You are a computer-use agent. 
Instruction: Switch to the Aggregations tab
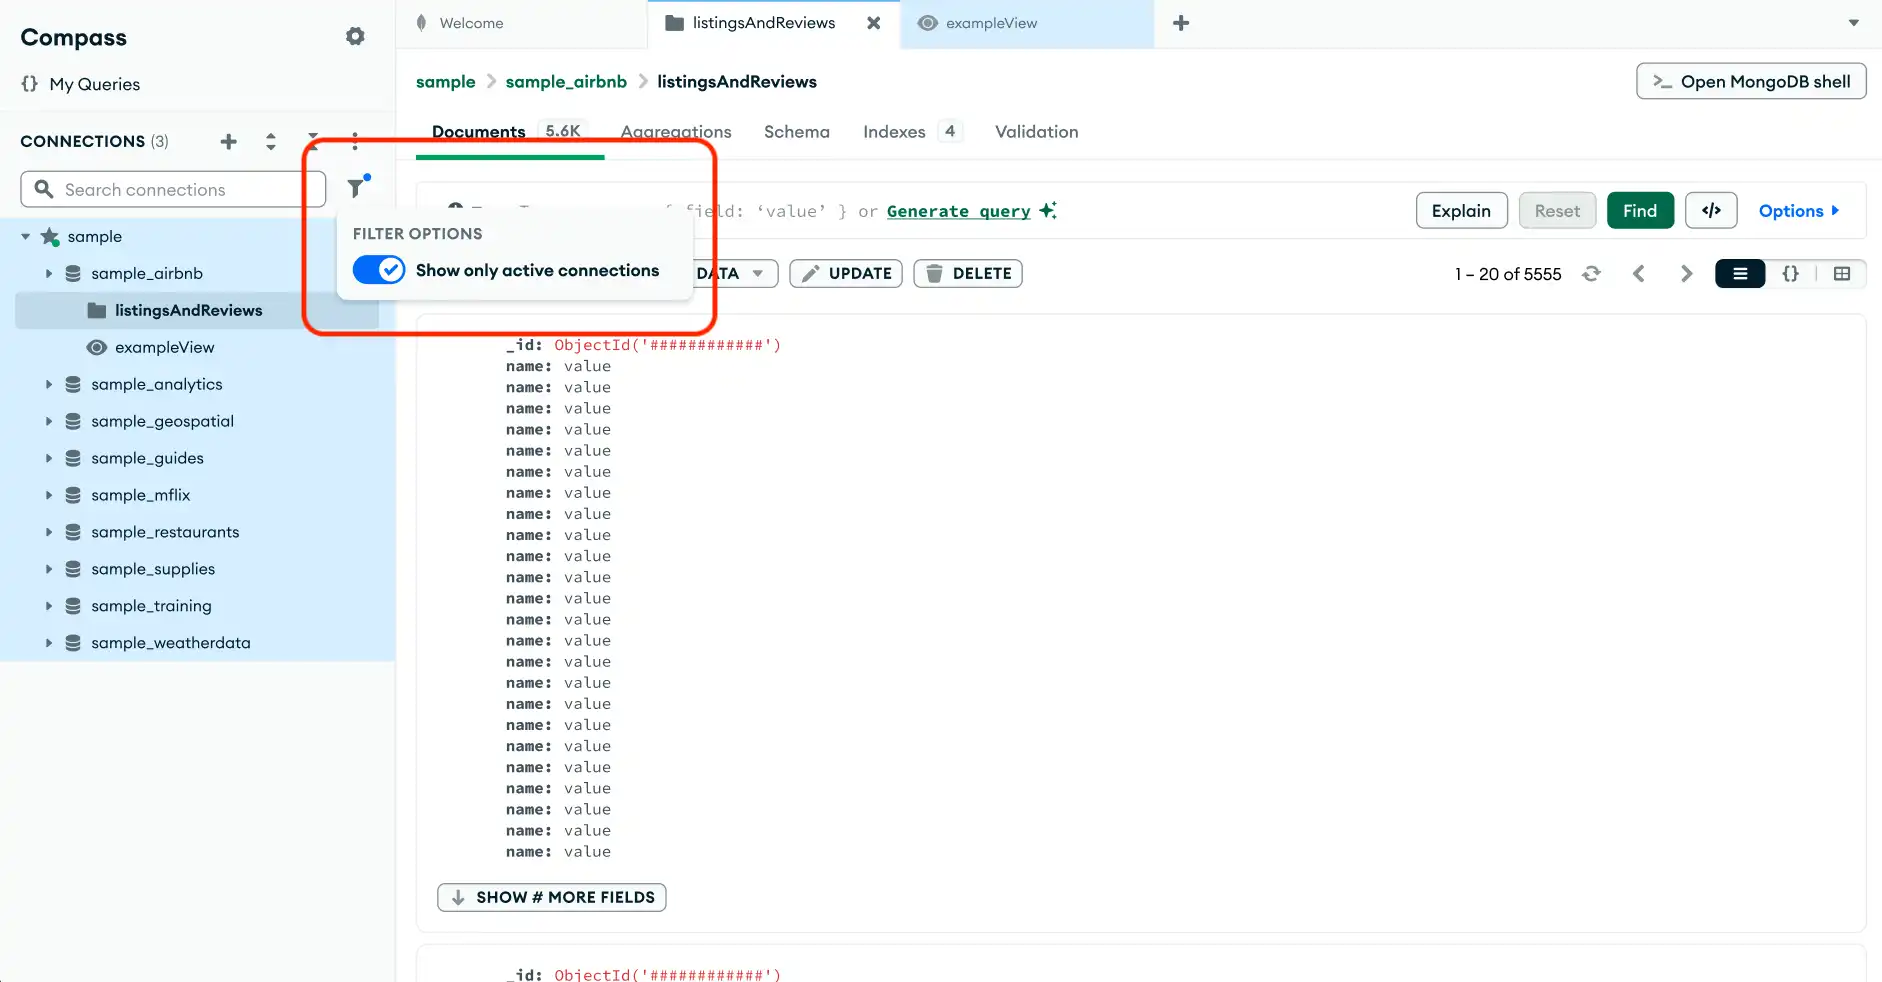pyautogui.click(x=675, y=131)
